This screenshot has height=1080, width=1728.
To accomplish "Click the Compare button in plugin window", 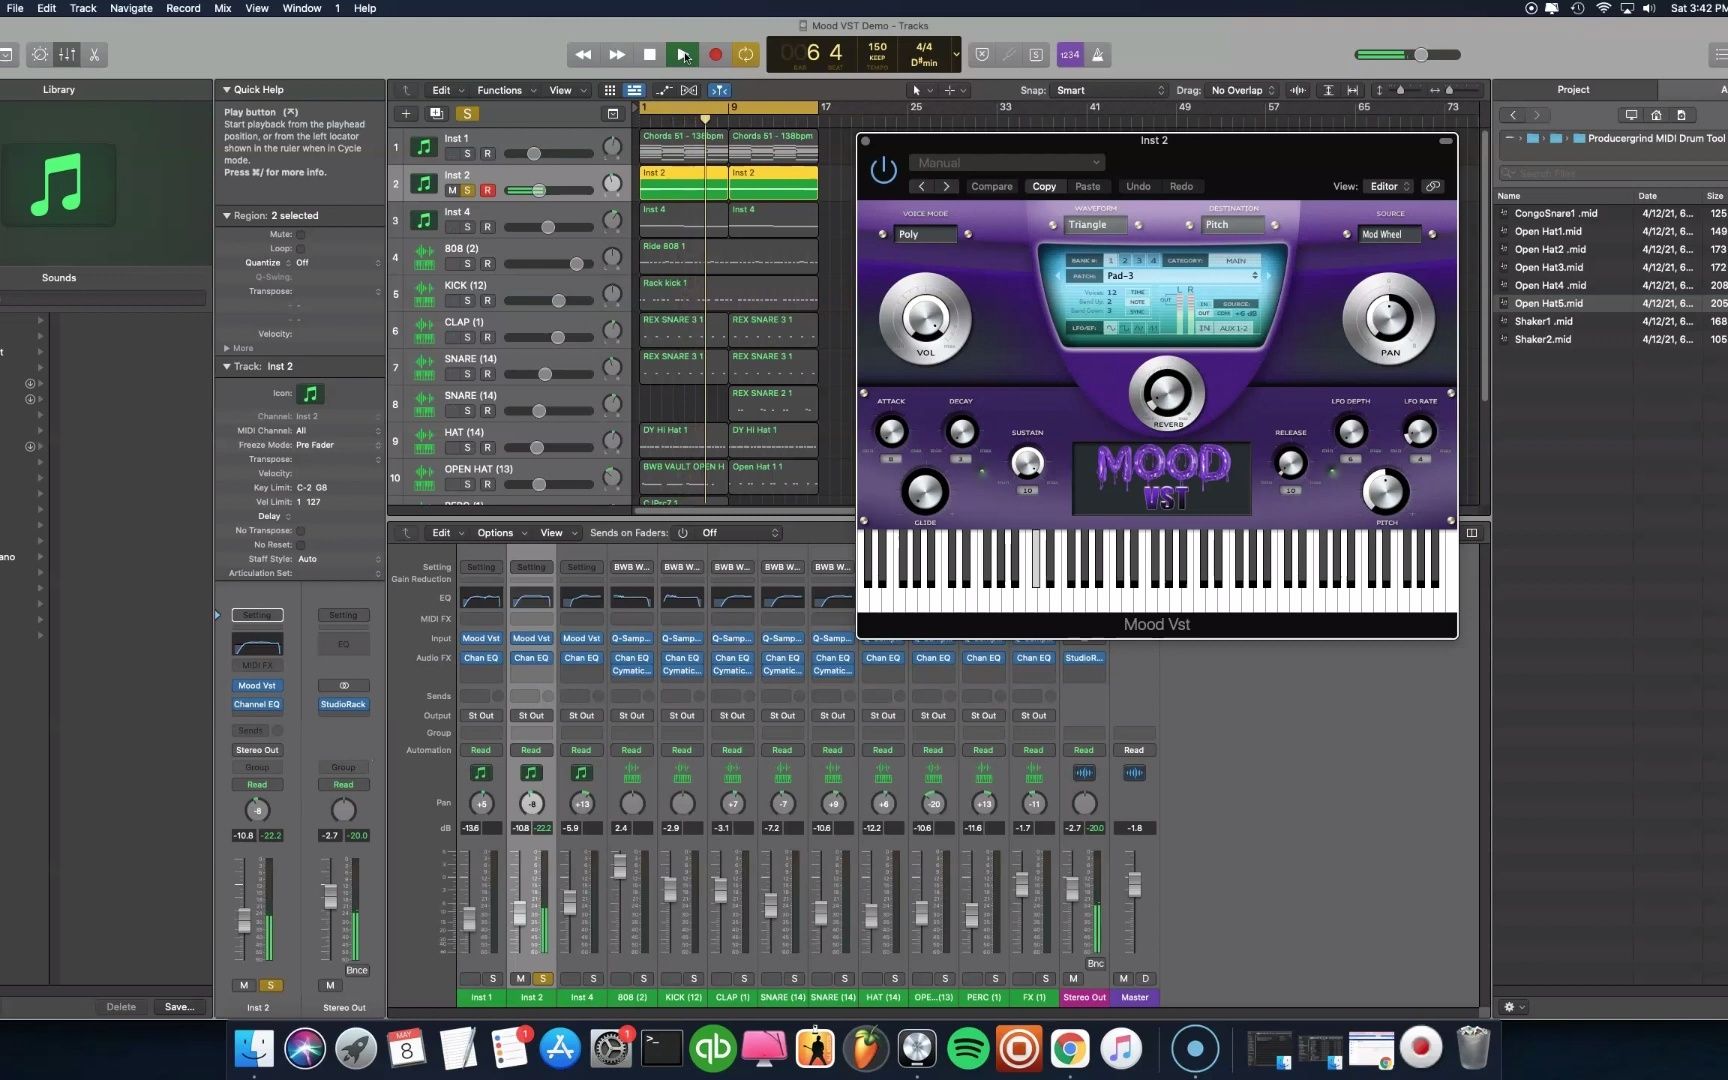I will click(992, 187).
